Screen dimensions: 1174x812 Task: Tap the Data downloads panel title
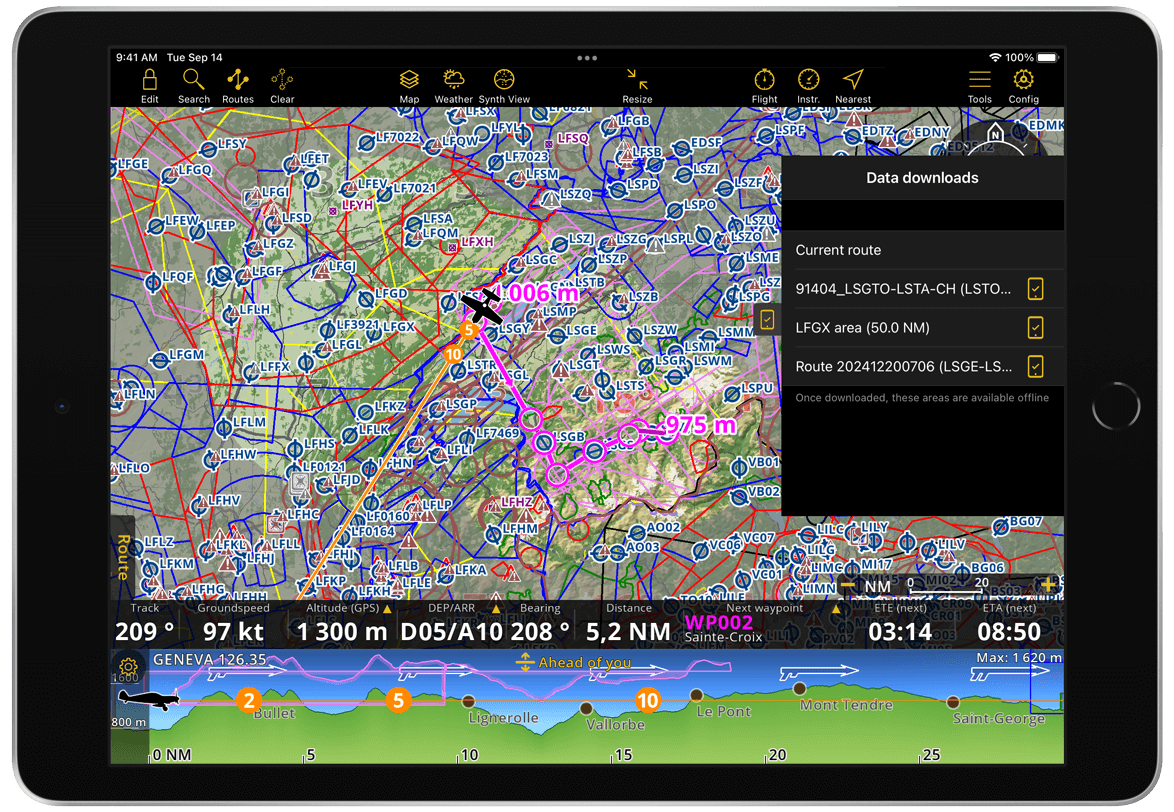click(x=922, y=178)
